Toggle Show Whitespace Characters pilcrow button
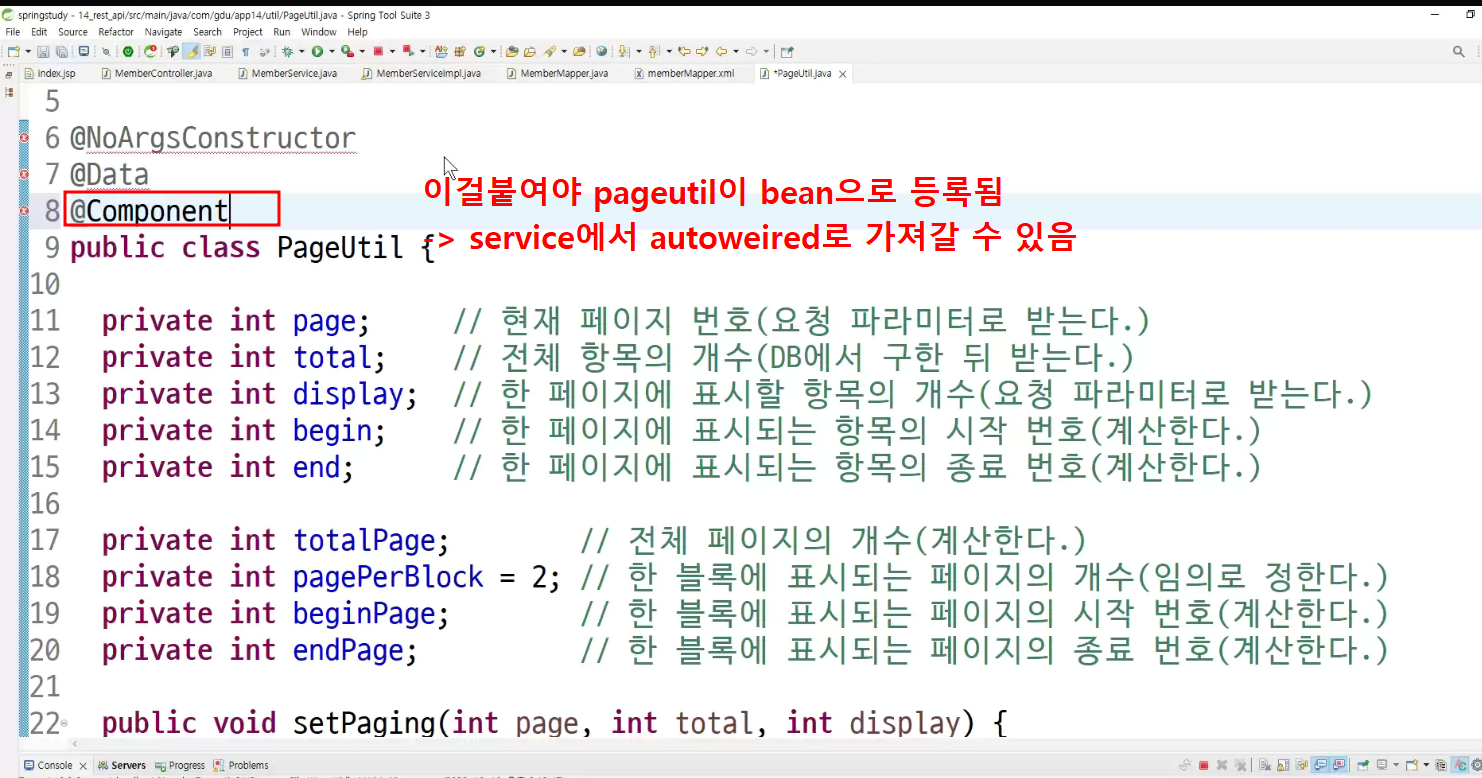This screenshot has width=1482, height=778. tap(246, 51)
